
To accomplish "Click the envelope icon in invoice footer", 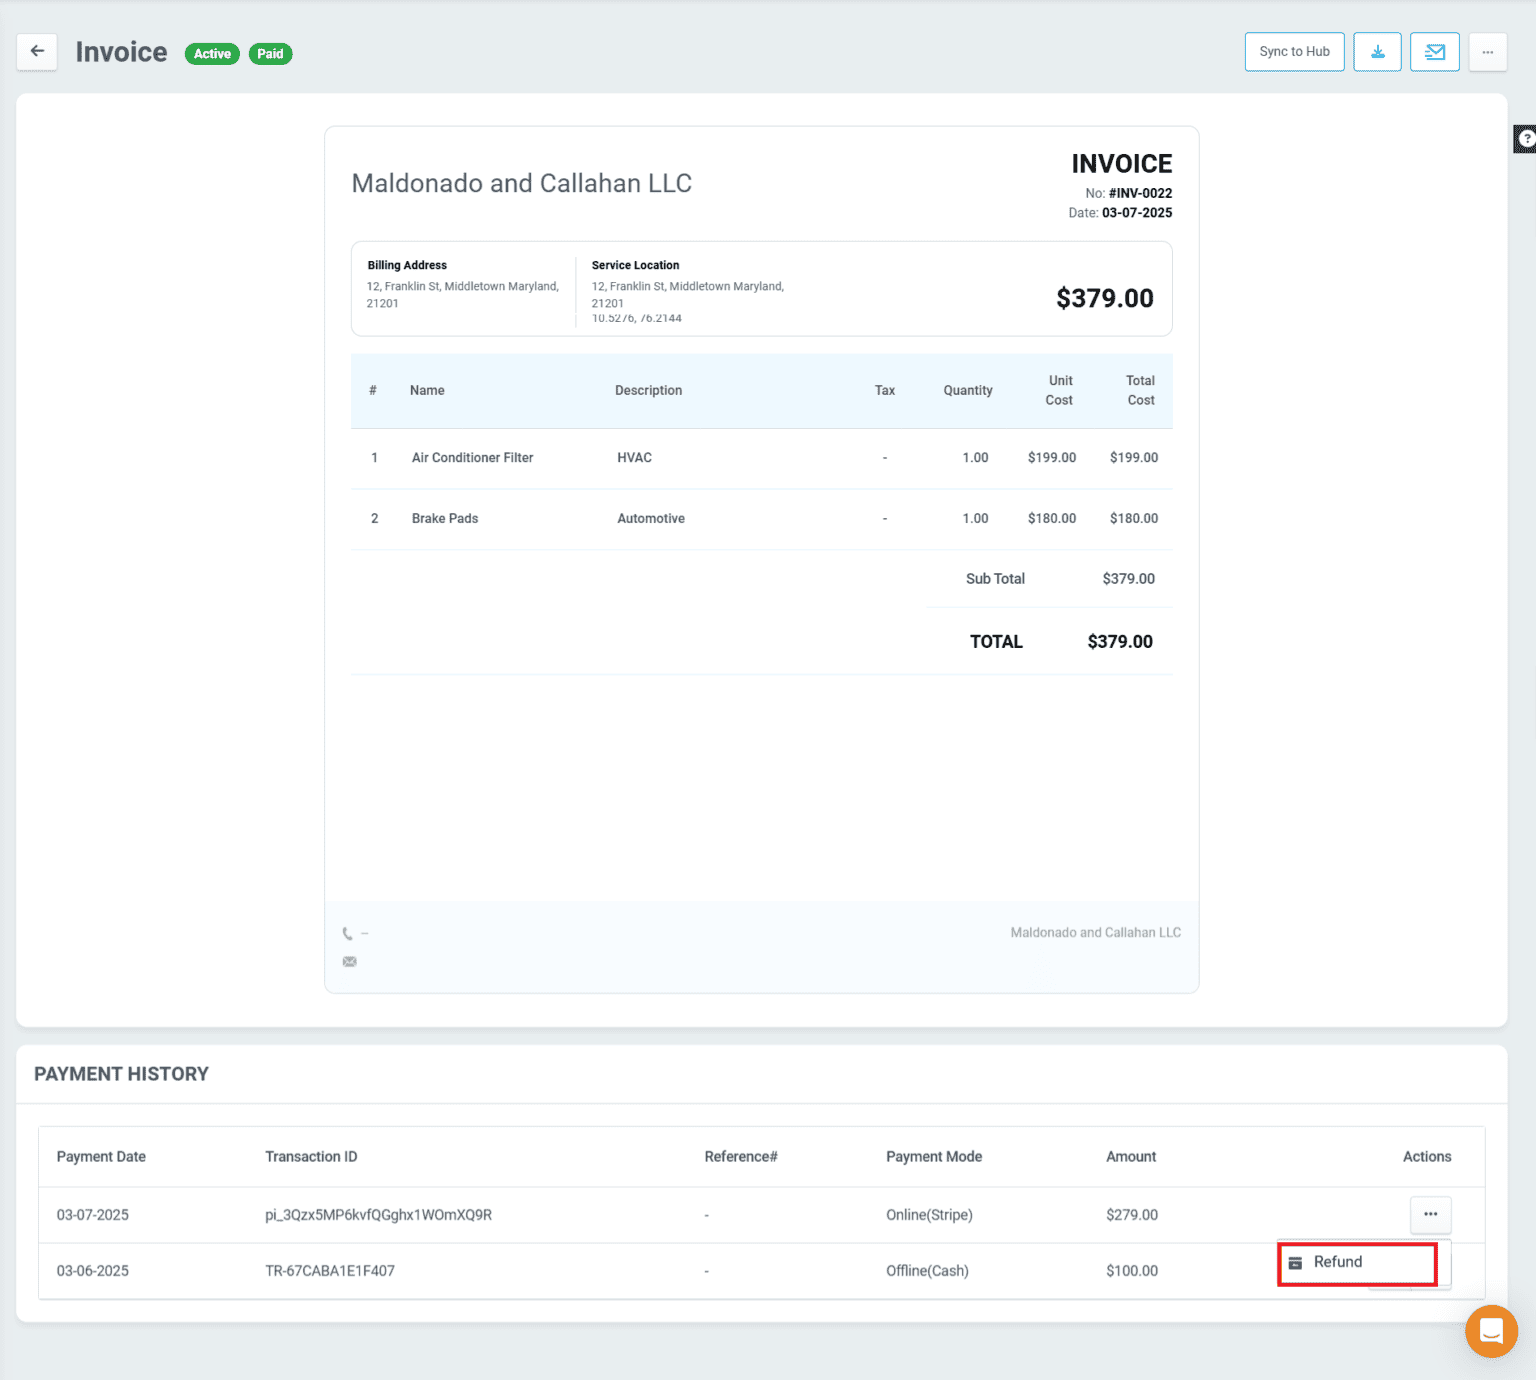I will pos(349,961).
